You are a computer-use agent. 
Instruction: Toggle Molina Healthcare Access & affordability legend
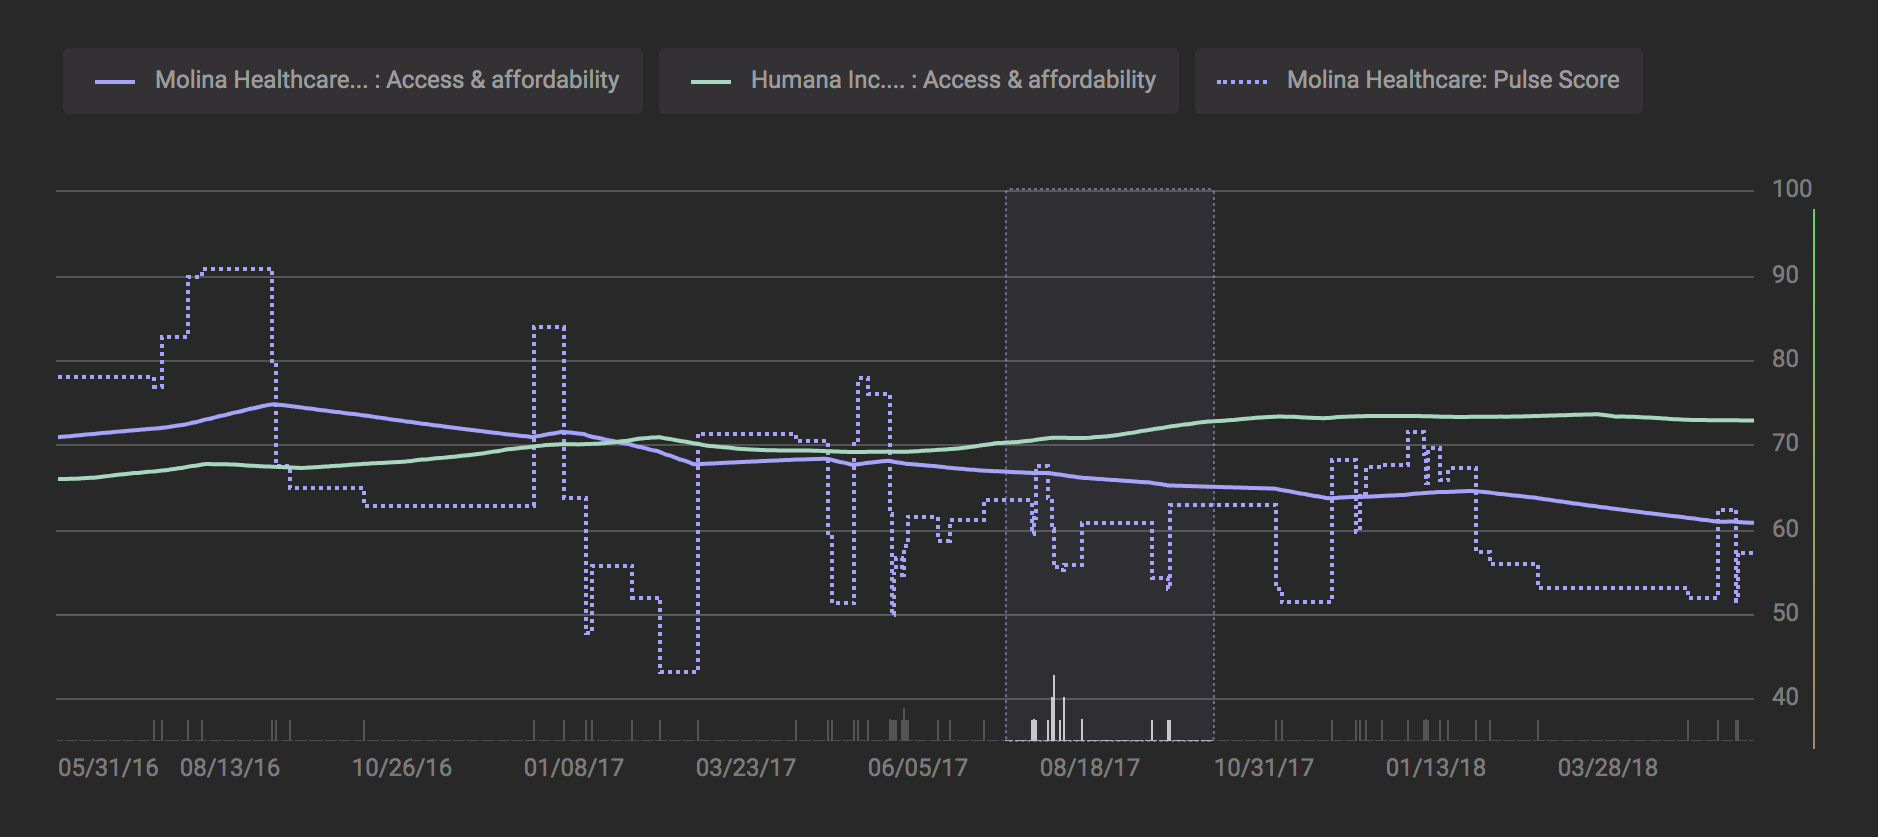coord(353,81)
